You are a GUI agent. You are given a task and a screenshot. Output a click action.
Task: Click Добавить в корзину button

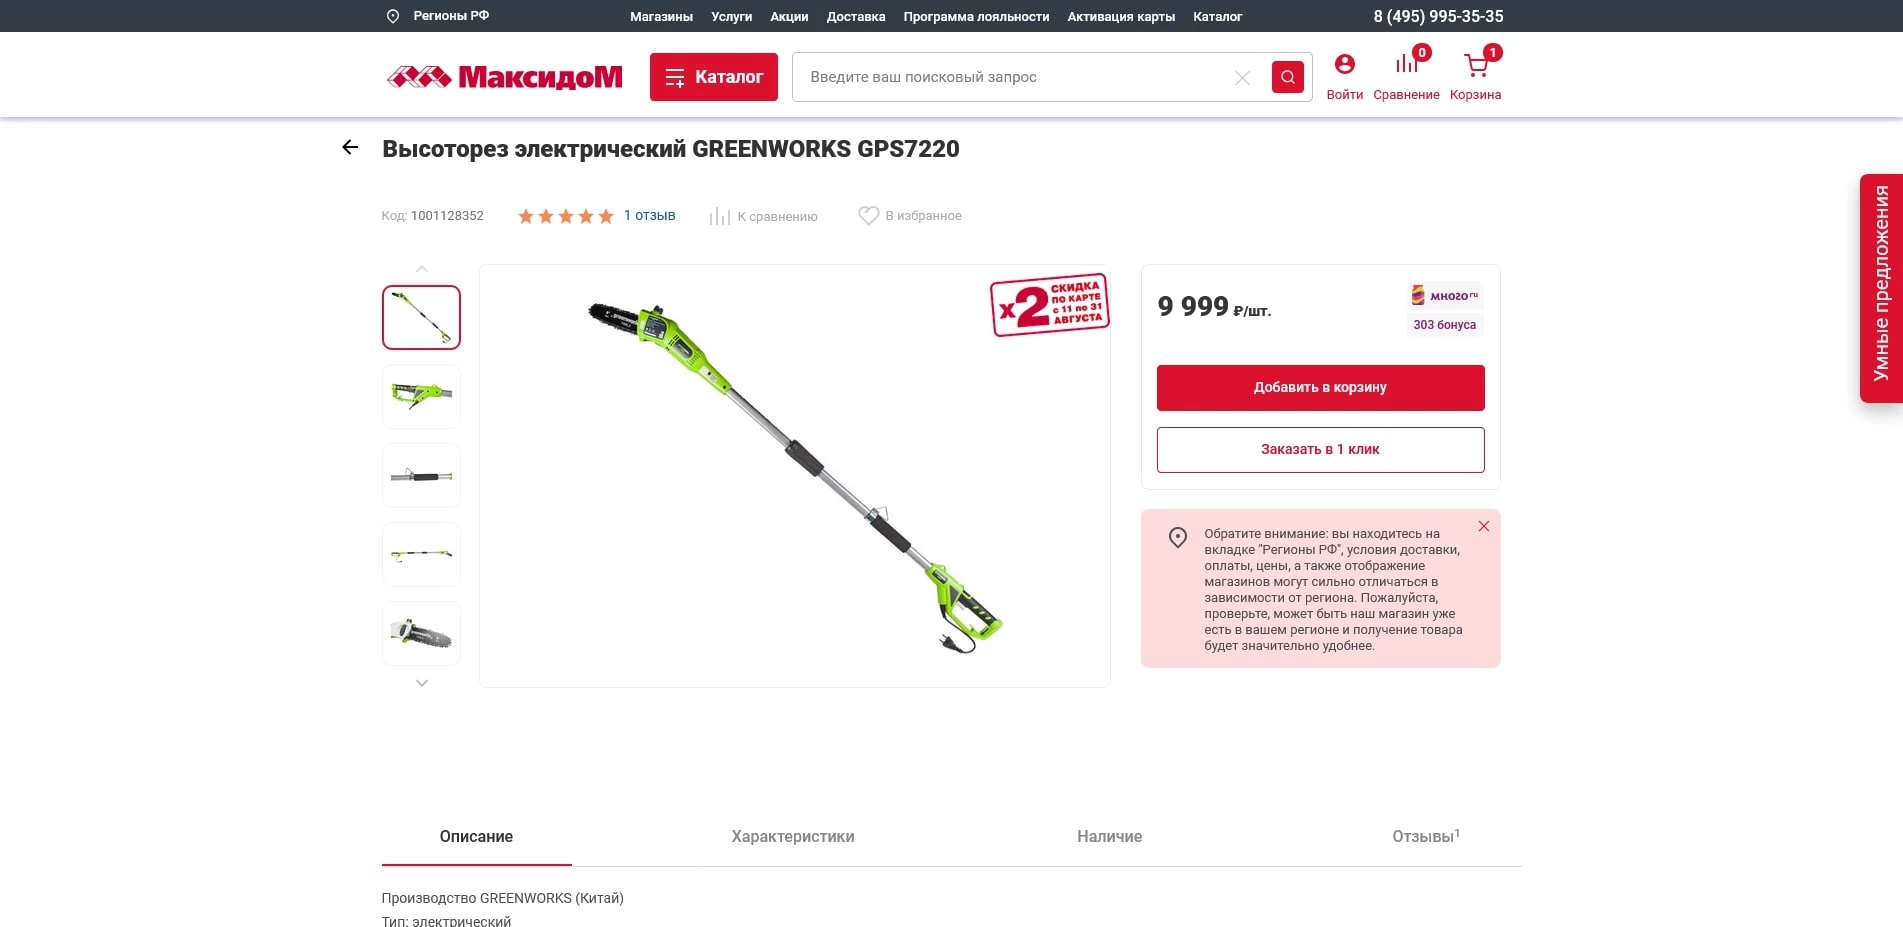(x=1321, y=388)
